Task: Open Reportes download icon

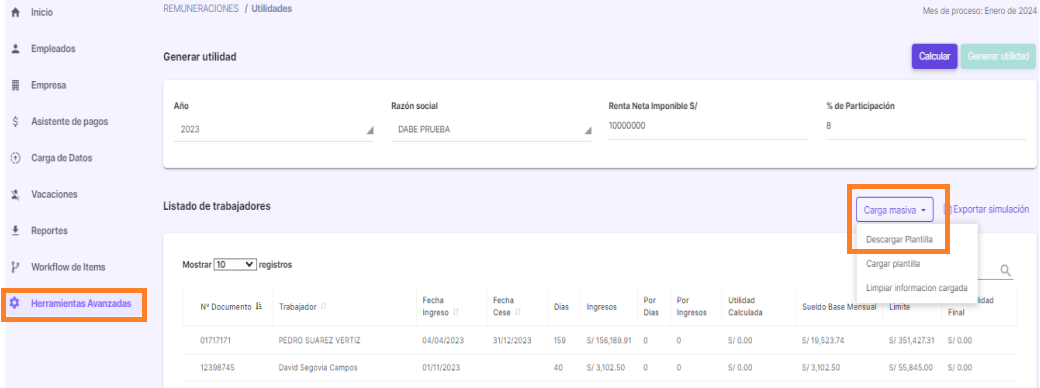Action: pos(16,231)
